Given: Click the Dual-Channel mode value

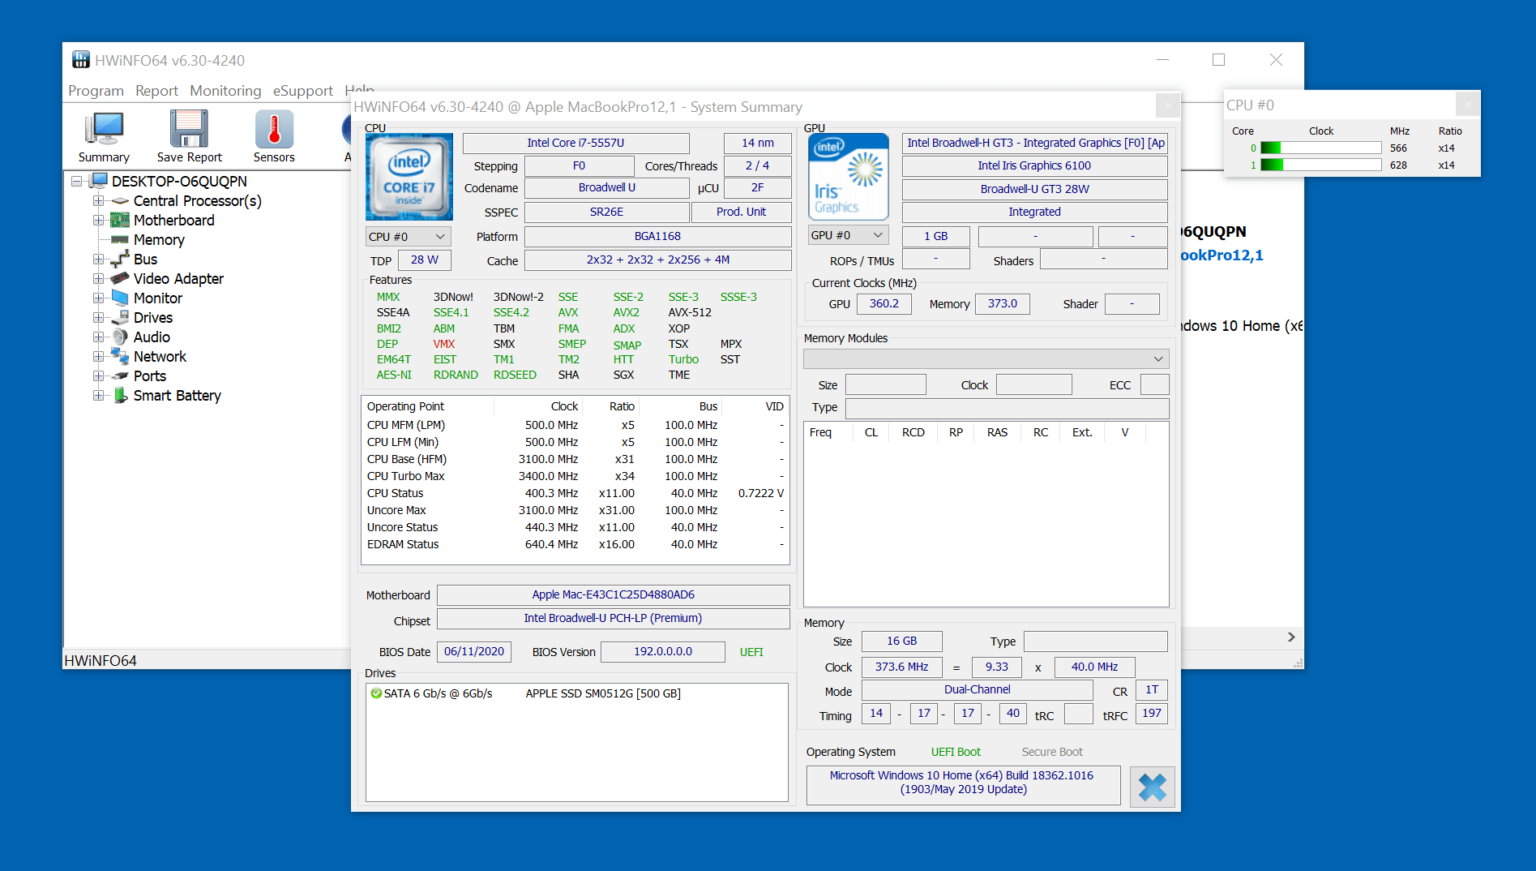Looking at the screenshot, I should [x=977, y=690].
